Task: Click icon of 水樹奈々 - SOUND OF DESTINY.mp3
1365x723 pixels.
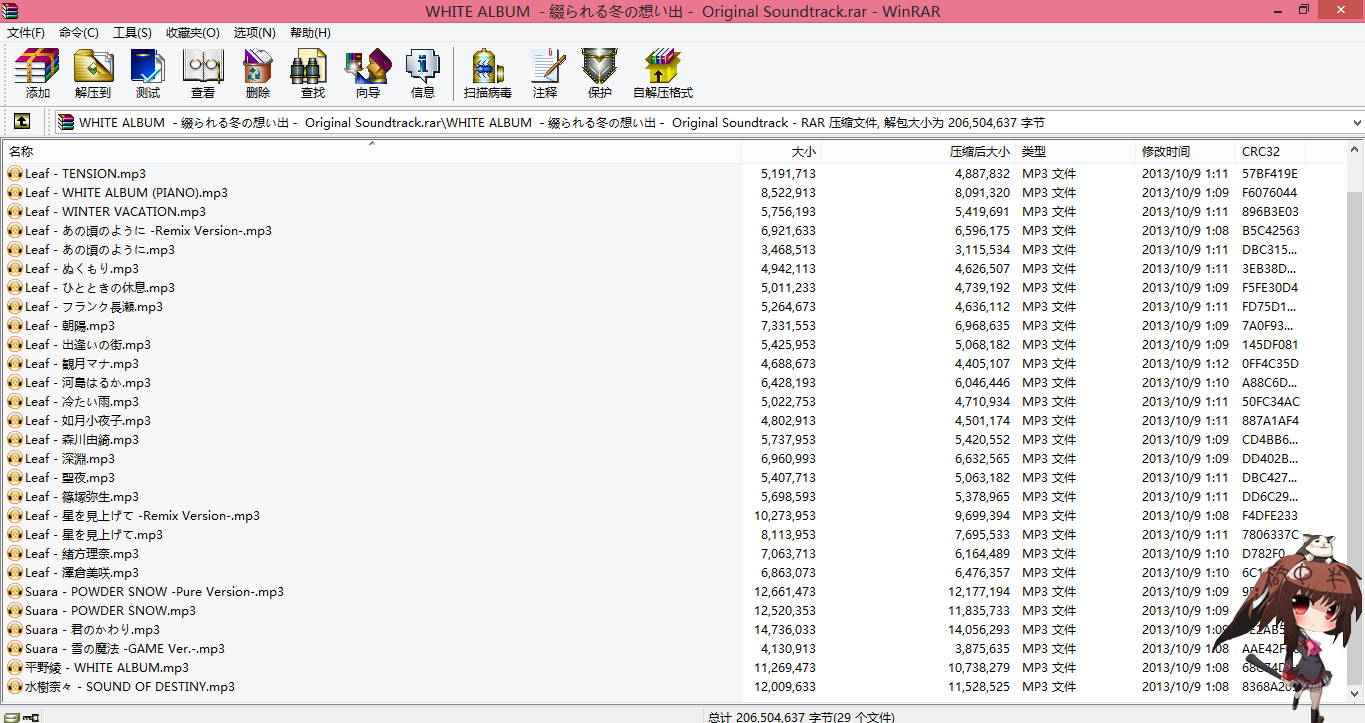Action: (15, 687)
